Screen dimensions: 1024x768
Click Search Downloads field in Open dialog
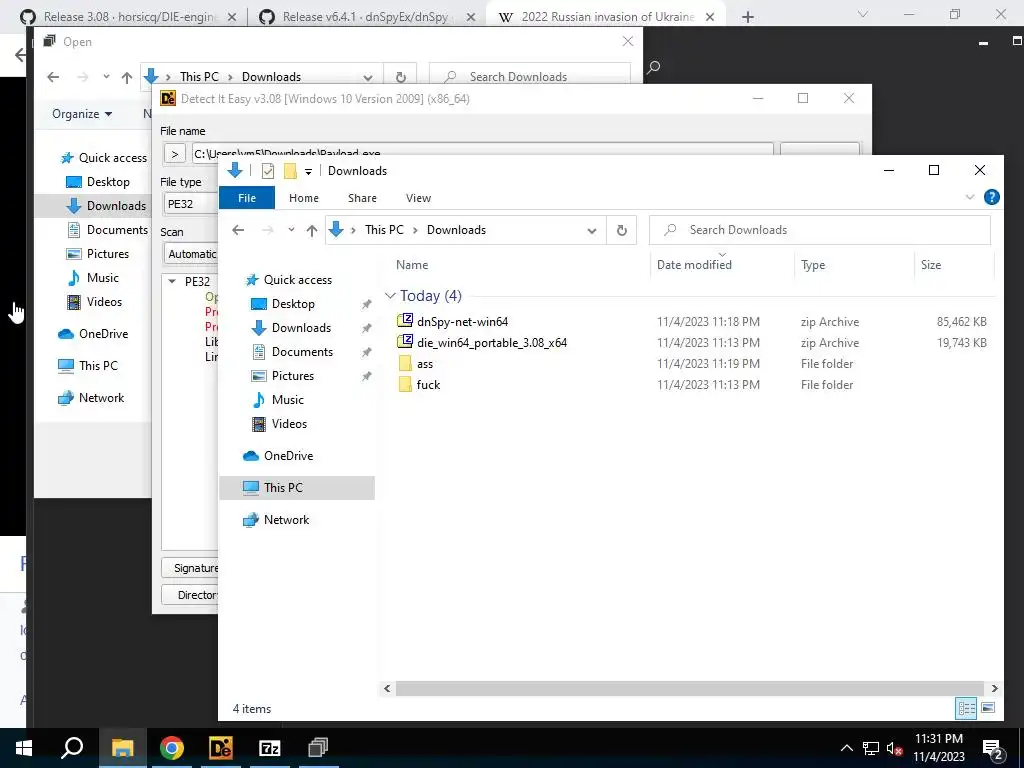(530, 76)
